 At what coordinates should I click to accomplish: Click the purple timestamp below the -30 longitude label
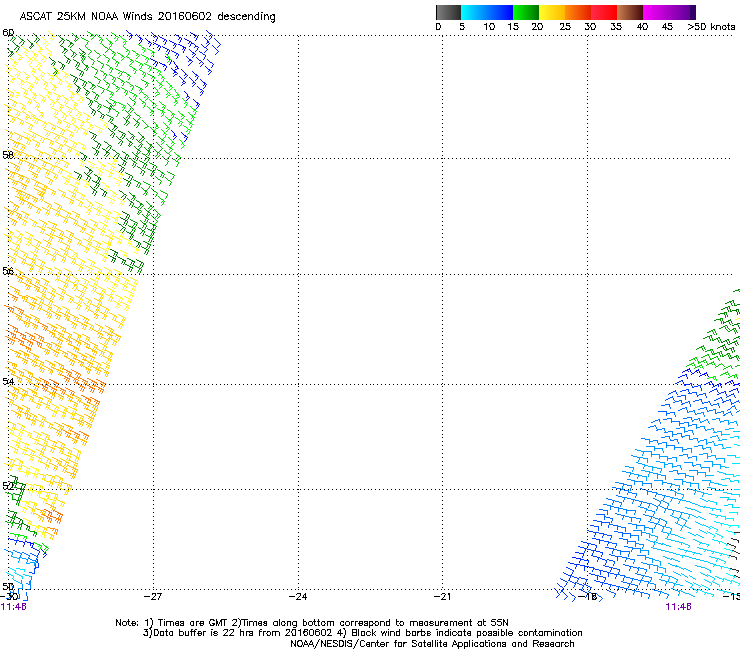coord(14,607)
